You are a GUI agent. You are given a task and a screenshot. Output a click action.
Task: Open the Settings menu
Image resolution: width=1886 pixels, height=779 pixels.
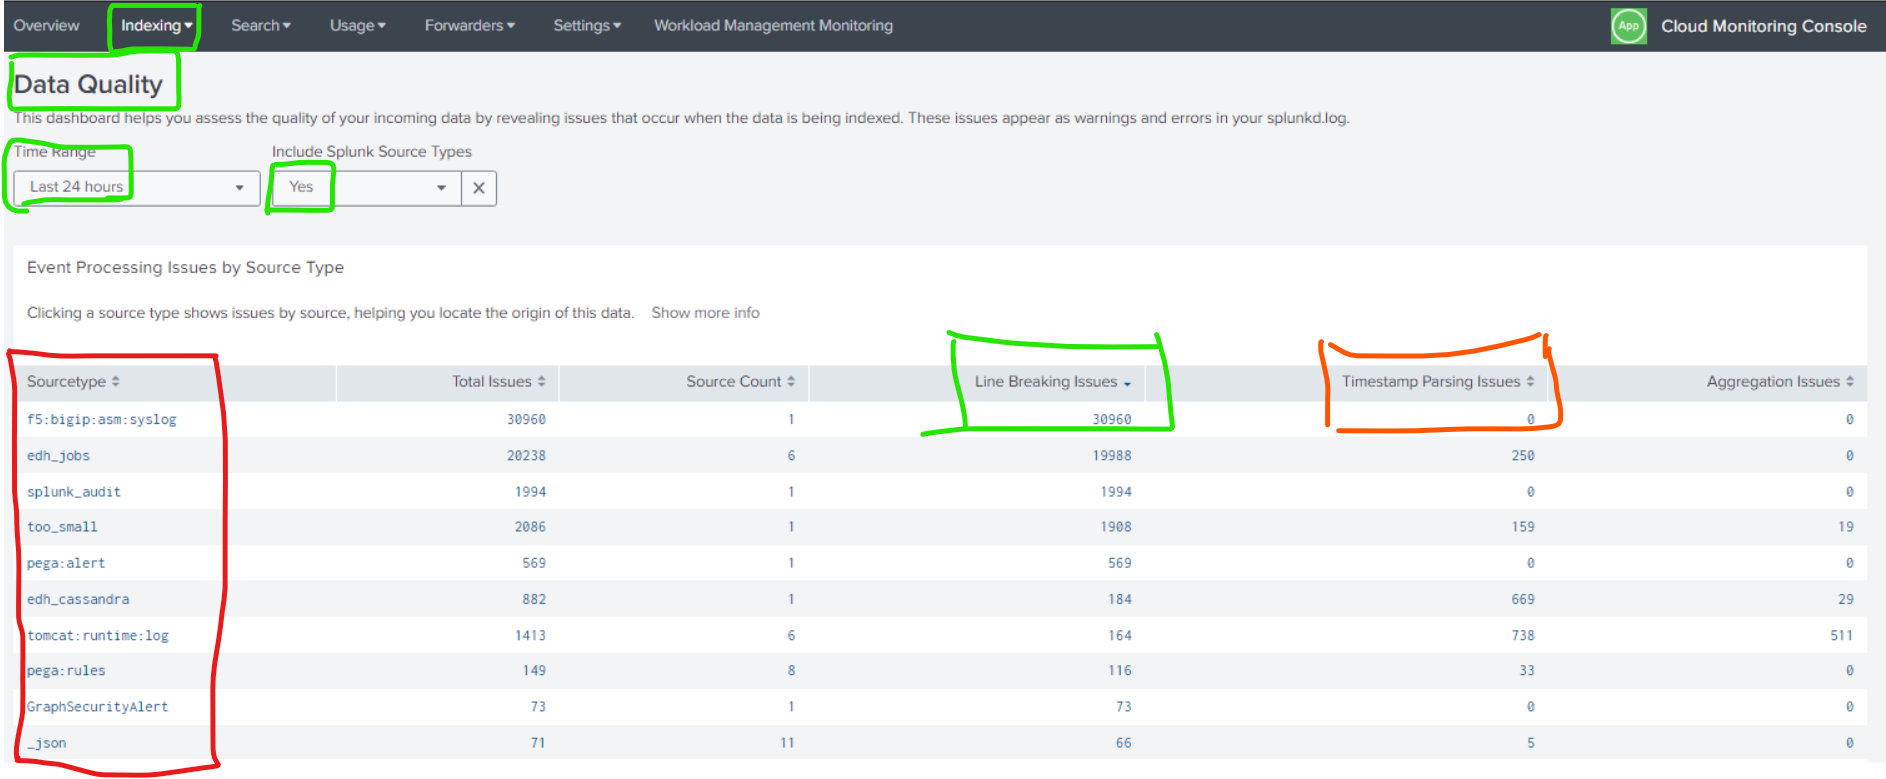click(x=587, y=26)
